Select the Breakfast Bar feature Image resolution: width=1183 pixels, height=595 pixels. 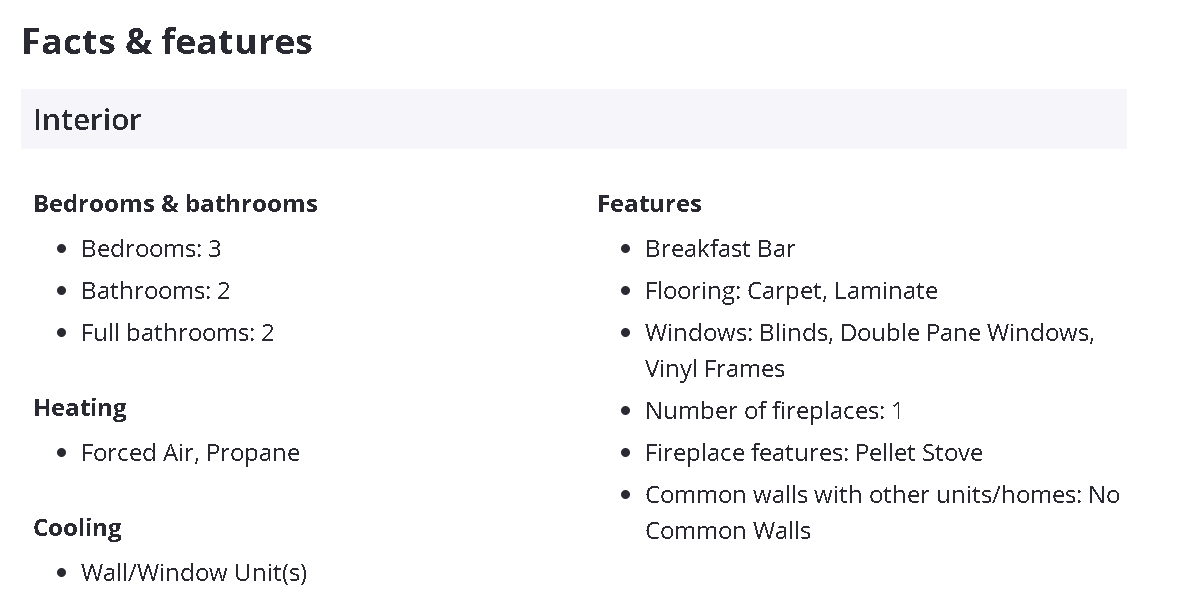pos(720,249)
